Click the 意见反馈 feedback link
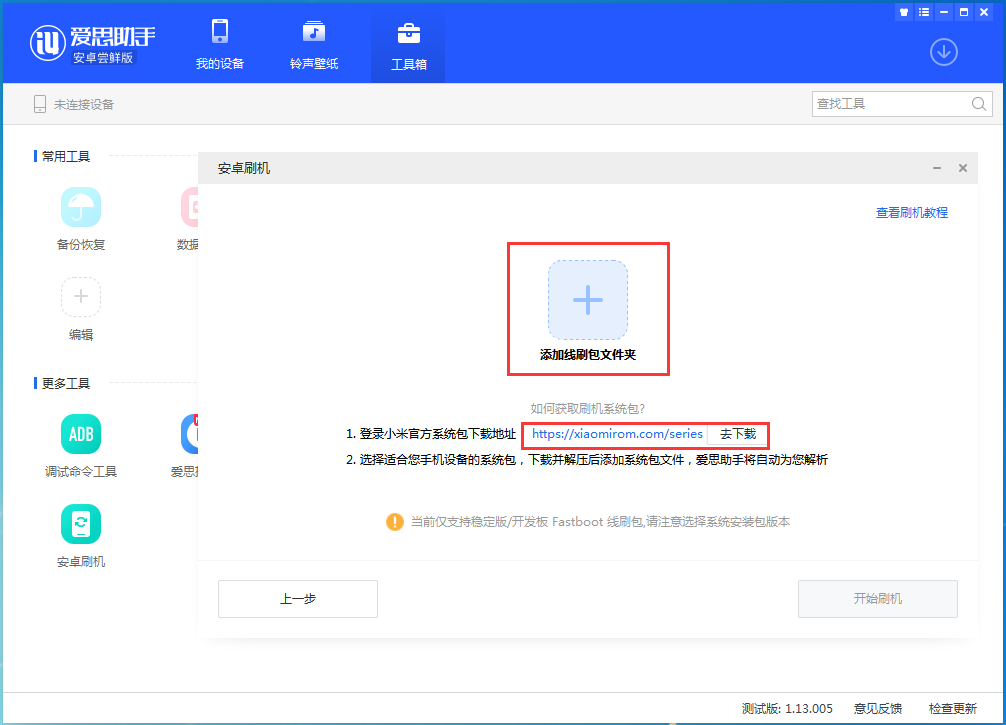 (x=877, y=707)
